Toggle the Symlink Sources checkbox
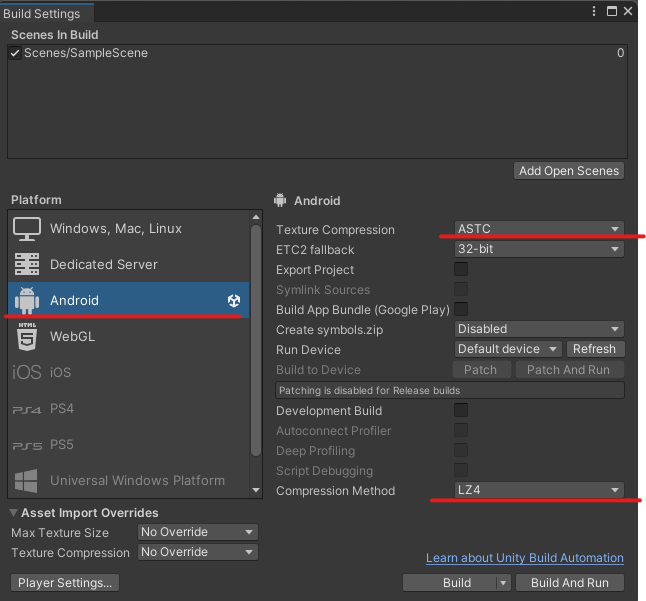 pyautogui.click(x=461, y=289)
